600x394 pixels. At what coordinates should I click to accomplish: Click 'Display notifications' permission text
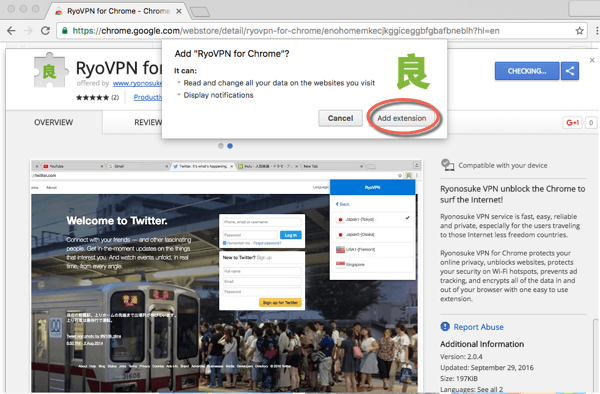(218, 95)
